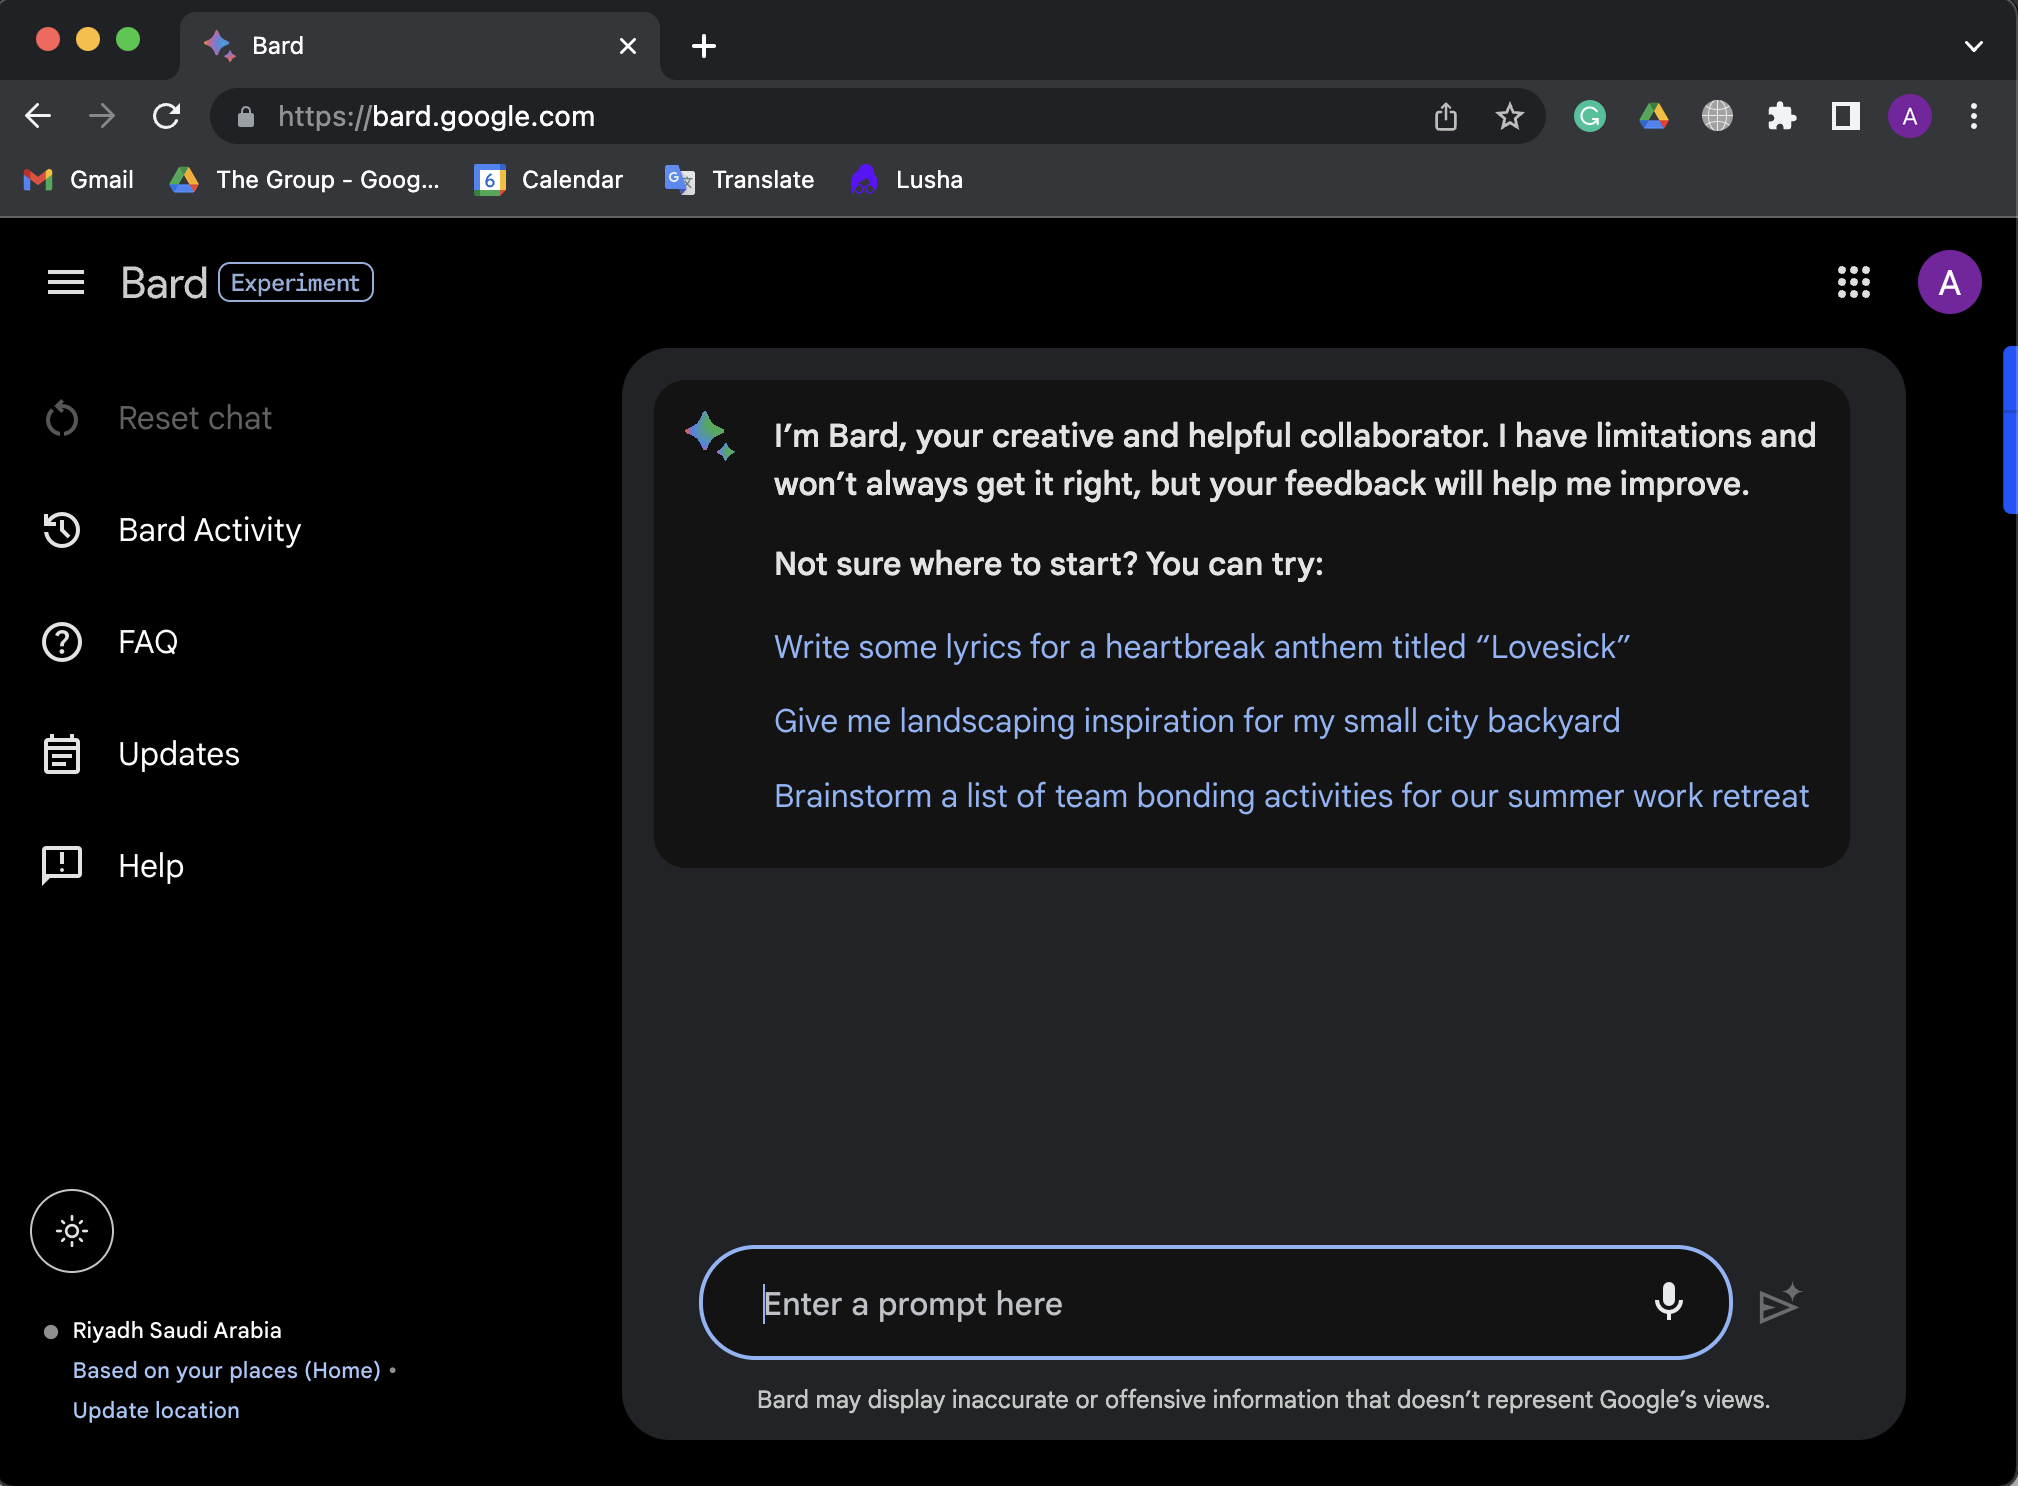Open the purple account avatar in Bard

(1950, 283)
